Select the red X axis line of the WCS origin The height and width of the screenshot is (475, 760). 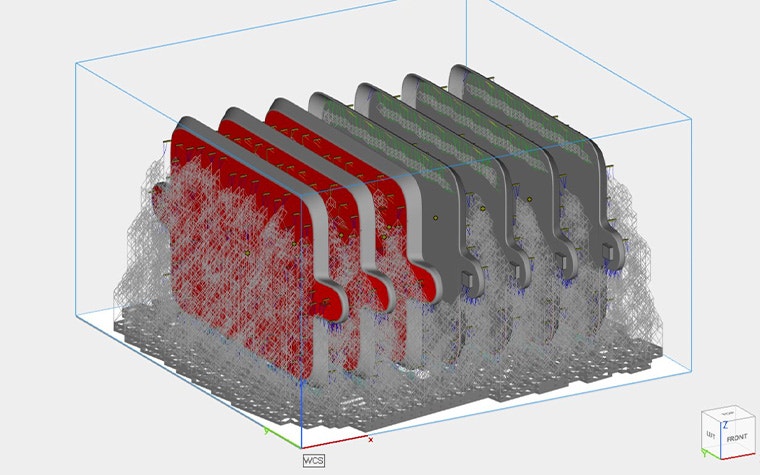pos(335,442)
